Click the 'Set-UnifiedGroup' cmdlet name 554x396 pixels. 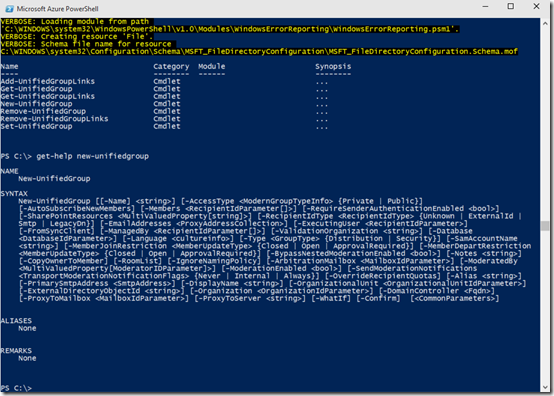(36, 126)
